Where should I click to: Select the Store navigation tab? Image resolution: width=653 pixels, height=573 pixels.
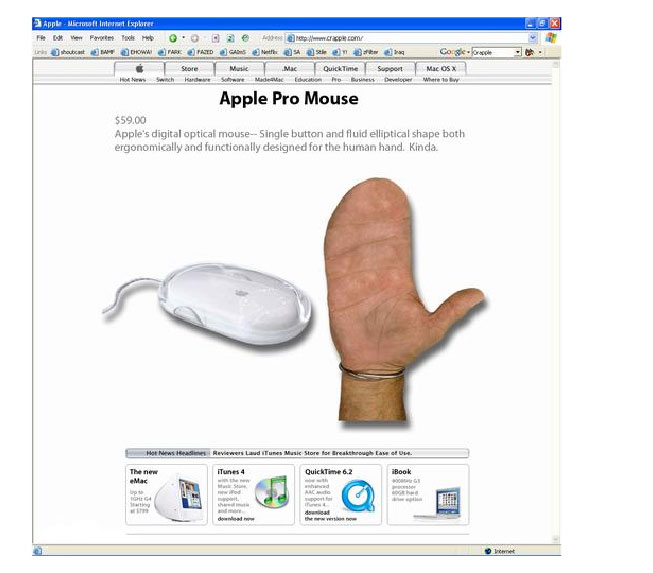(x=189, y=69)
